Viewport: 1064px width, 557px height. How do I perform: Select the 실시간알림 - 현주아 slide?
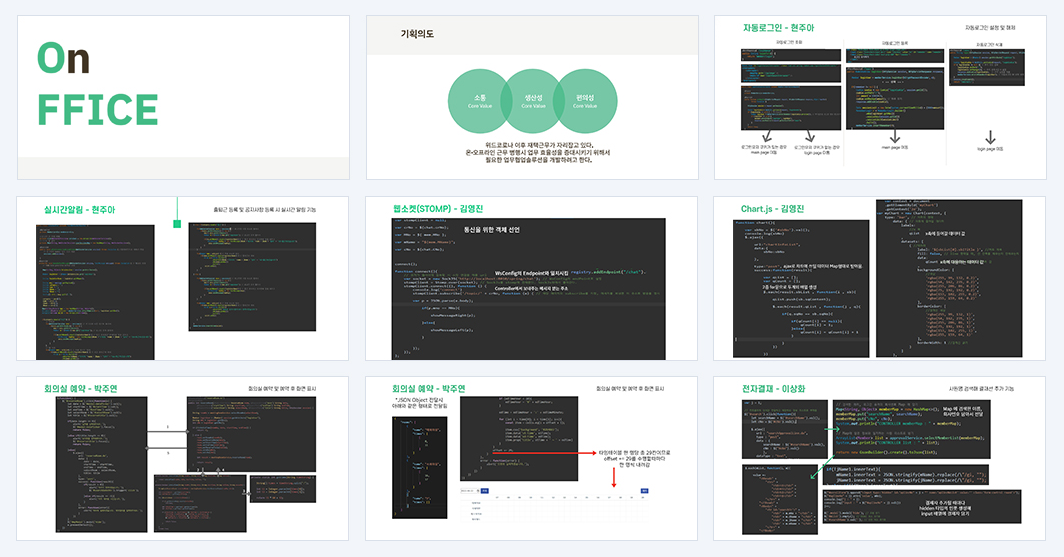coord(183,279)
